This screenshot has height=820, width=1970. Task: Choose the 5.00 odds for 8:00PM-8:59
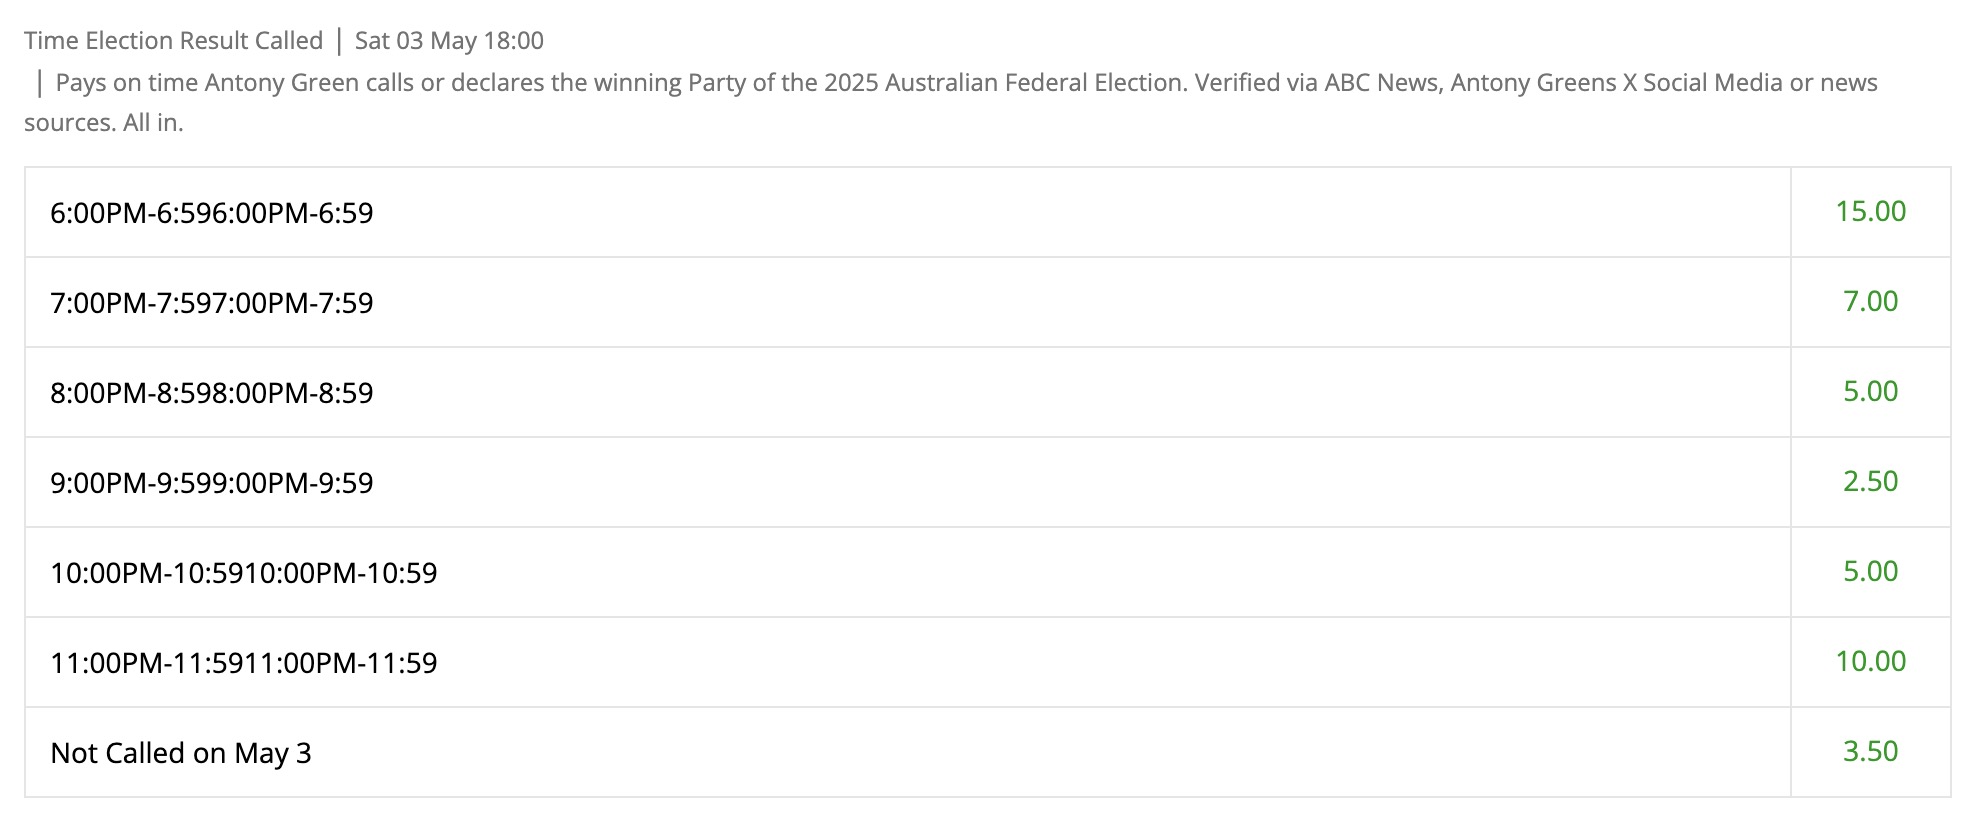coord(1870,392)
